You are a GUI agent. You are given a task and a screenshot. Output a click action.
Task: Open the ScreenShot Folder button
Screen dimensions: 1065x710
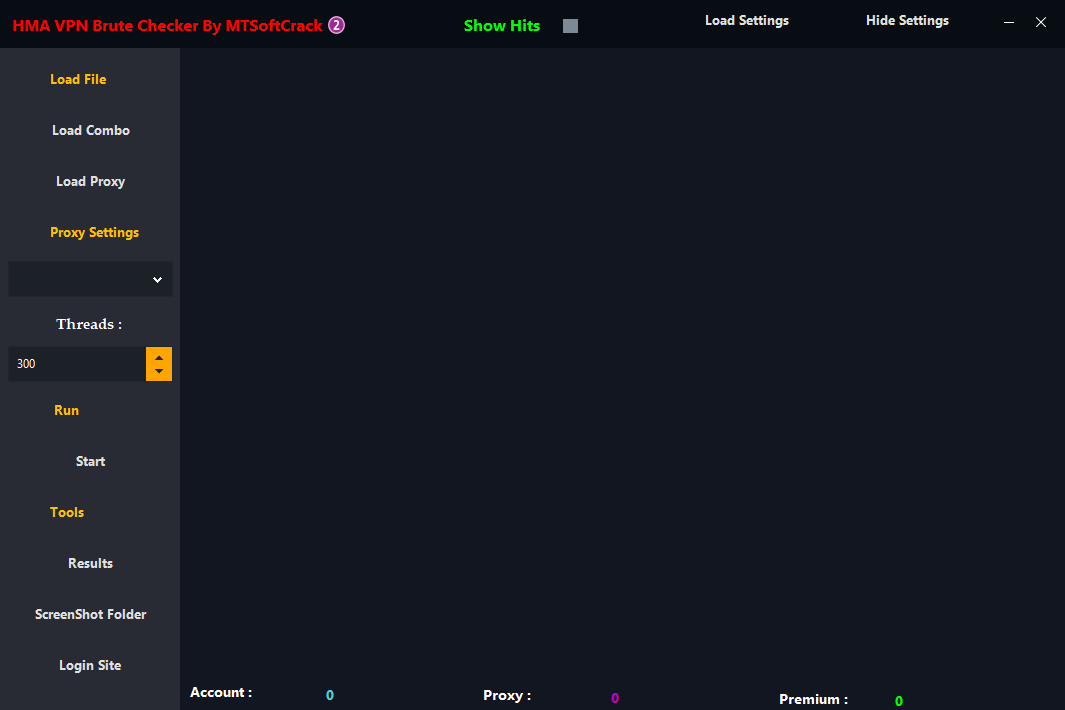(x=90, y=614)
